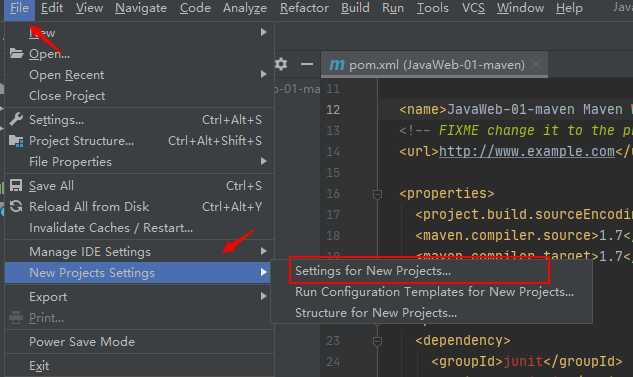Click the Print printer icon
This screenshot has width=633, height=377.
click(16, 318)
